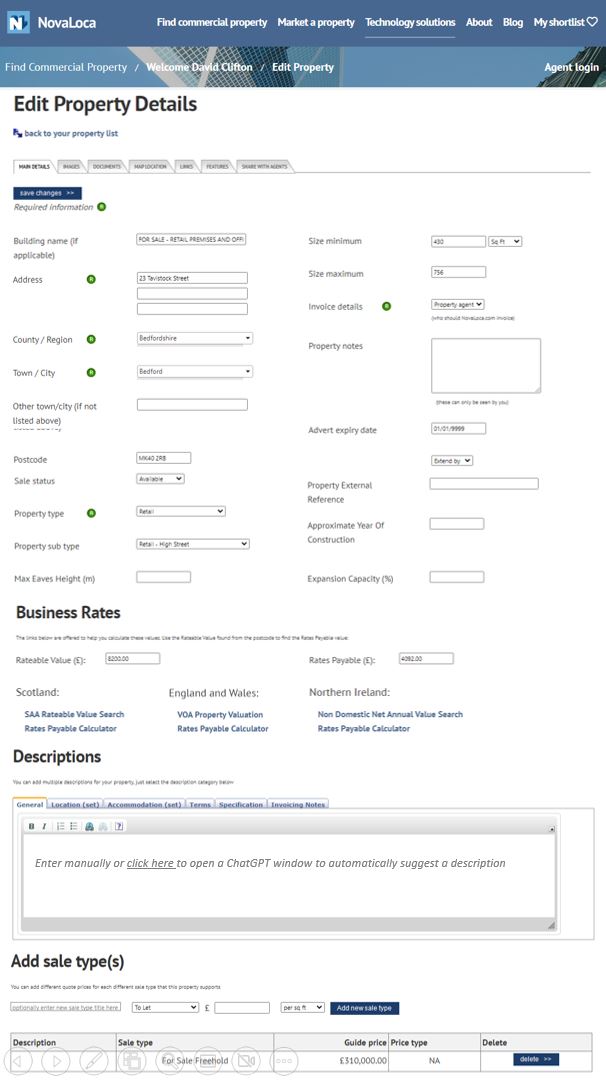This screenshot has width=606, height=1080.
Task: Insert bulleted list in description editor
Action: point(73,826)
